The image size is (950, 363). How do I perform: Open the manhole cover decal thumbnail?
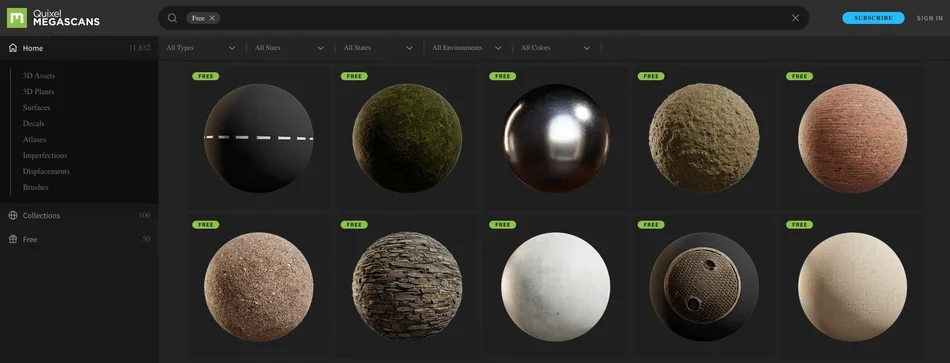[x=704, y=287]
